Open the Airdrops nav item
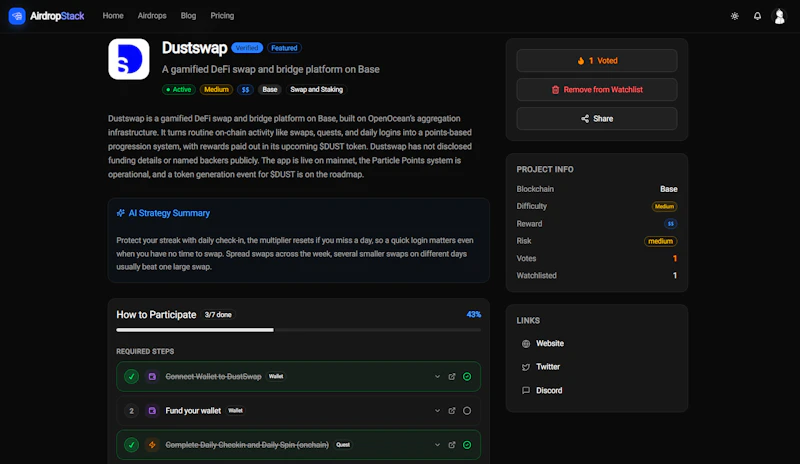This screenshot has height=464, width=800. tap(152, 16)
